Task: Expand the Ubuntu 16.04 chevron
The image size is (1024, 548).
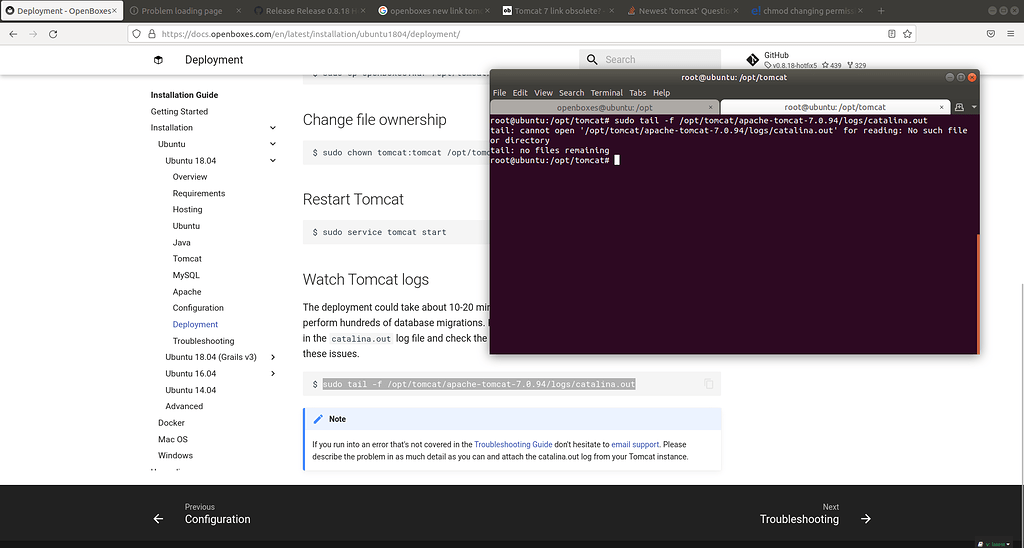Action: click(273, 374)
